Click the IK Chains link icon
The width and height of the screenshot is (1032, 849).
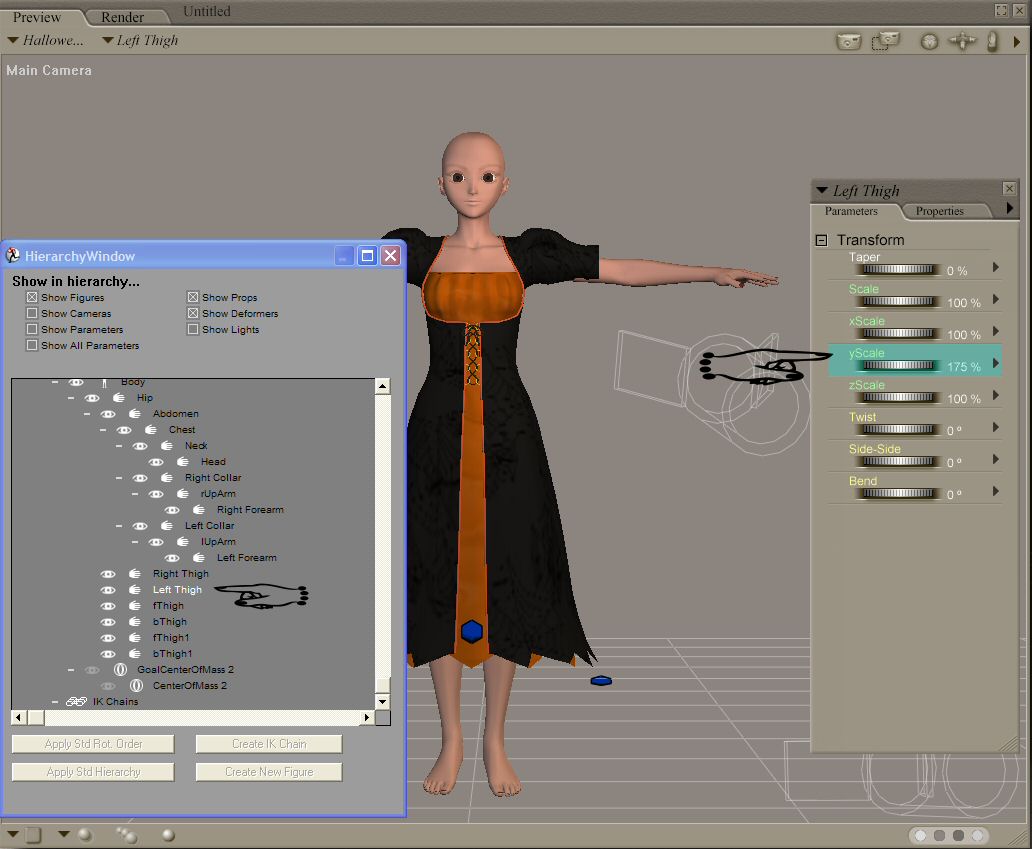pos(76,702)
